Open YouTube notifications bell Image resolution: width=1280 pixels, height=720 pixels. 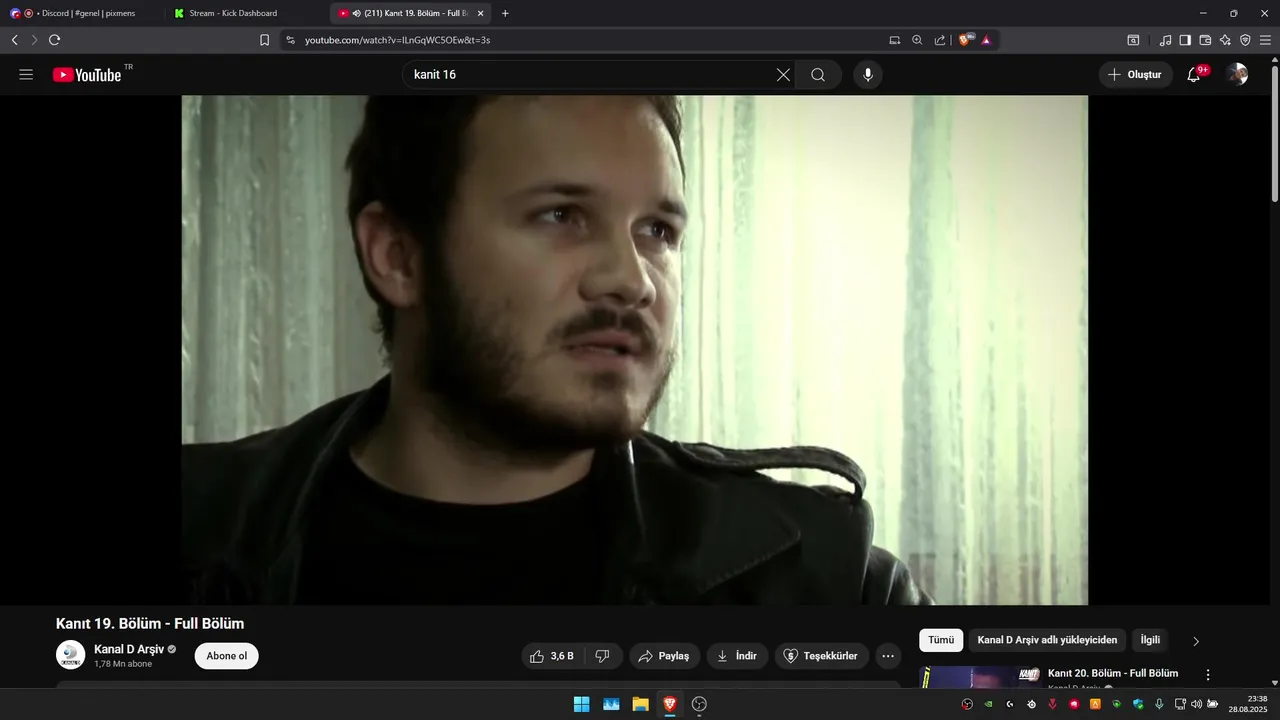tap(1194, 75)
